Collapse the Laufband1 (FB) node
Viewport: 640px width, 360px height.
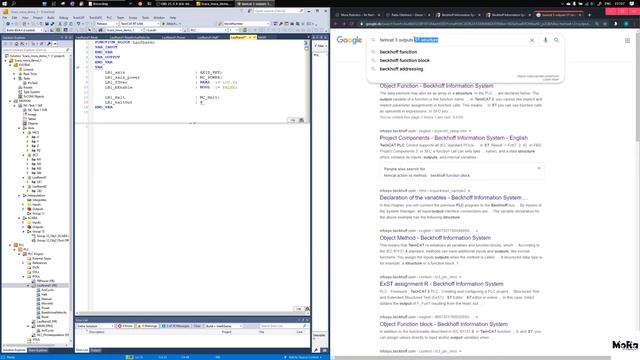(x=29, y=285)
